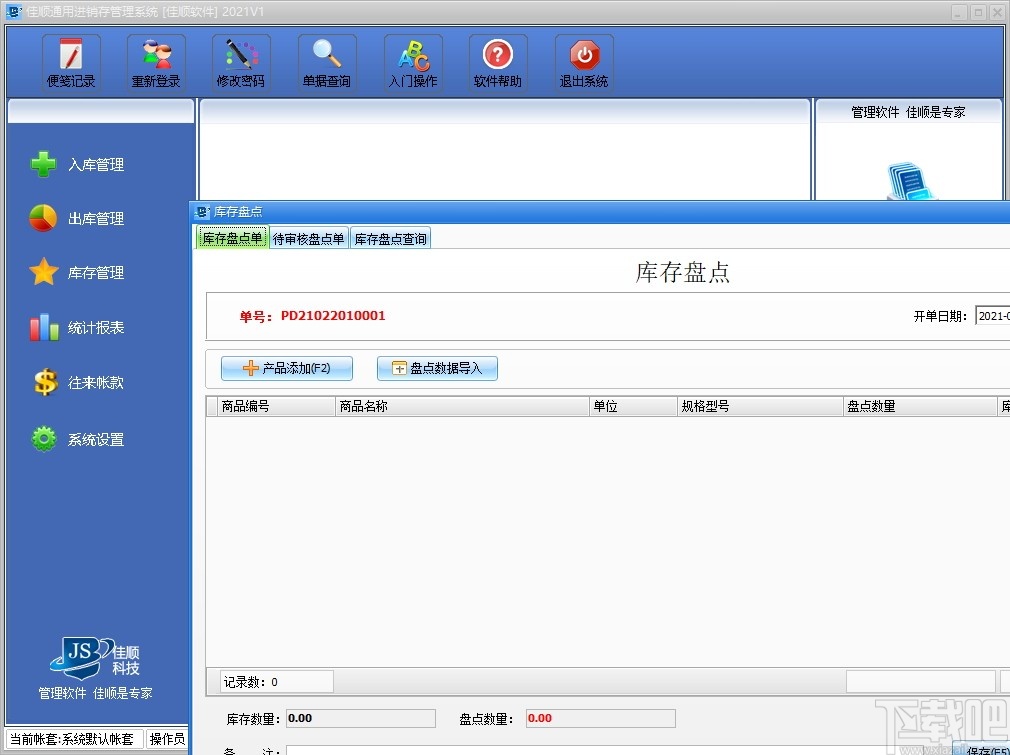Click the 盘点数量 amount field
Screen dimensions: 1010x755
coord(600,718)
